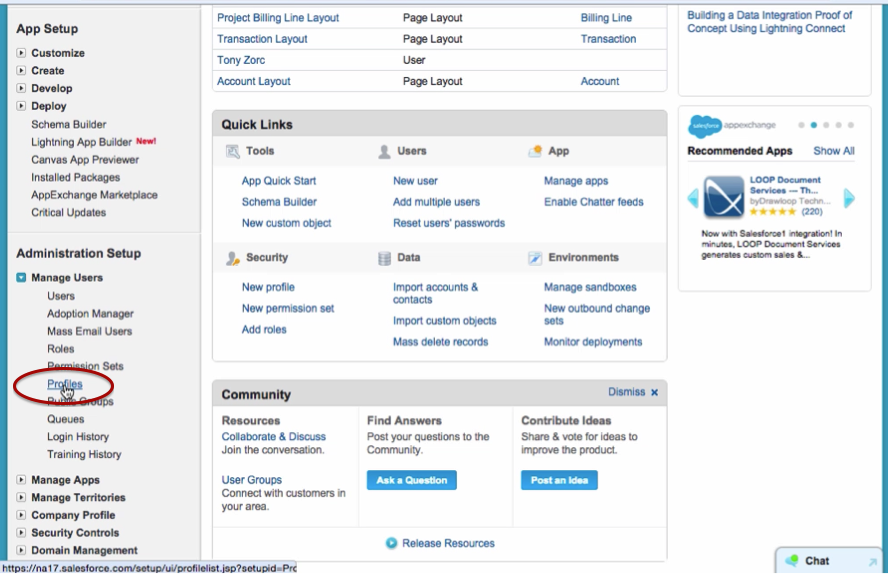The width and height of the screenshot is (889, 574).
Task: Click the New profile quick link
Action: click(268, 287)
